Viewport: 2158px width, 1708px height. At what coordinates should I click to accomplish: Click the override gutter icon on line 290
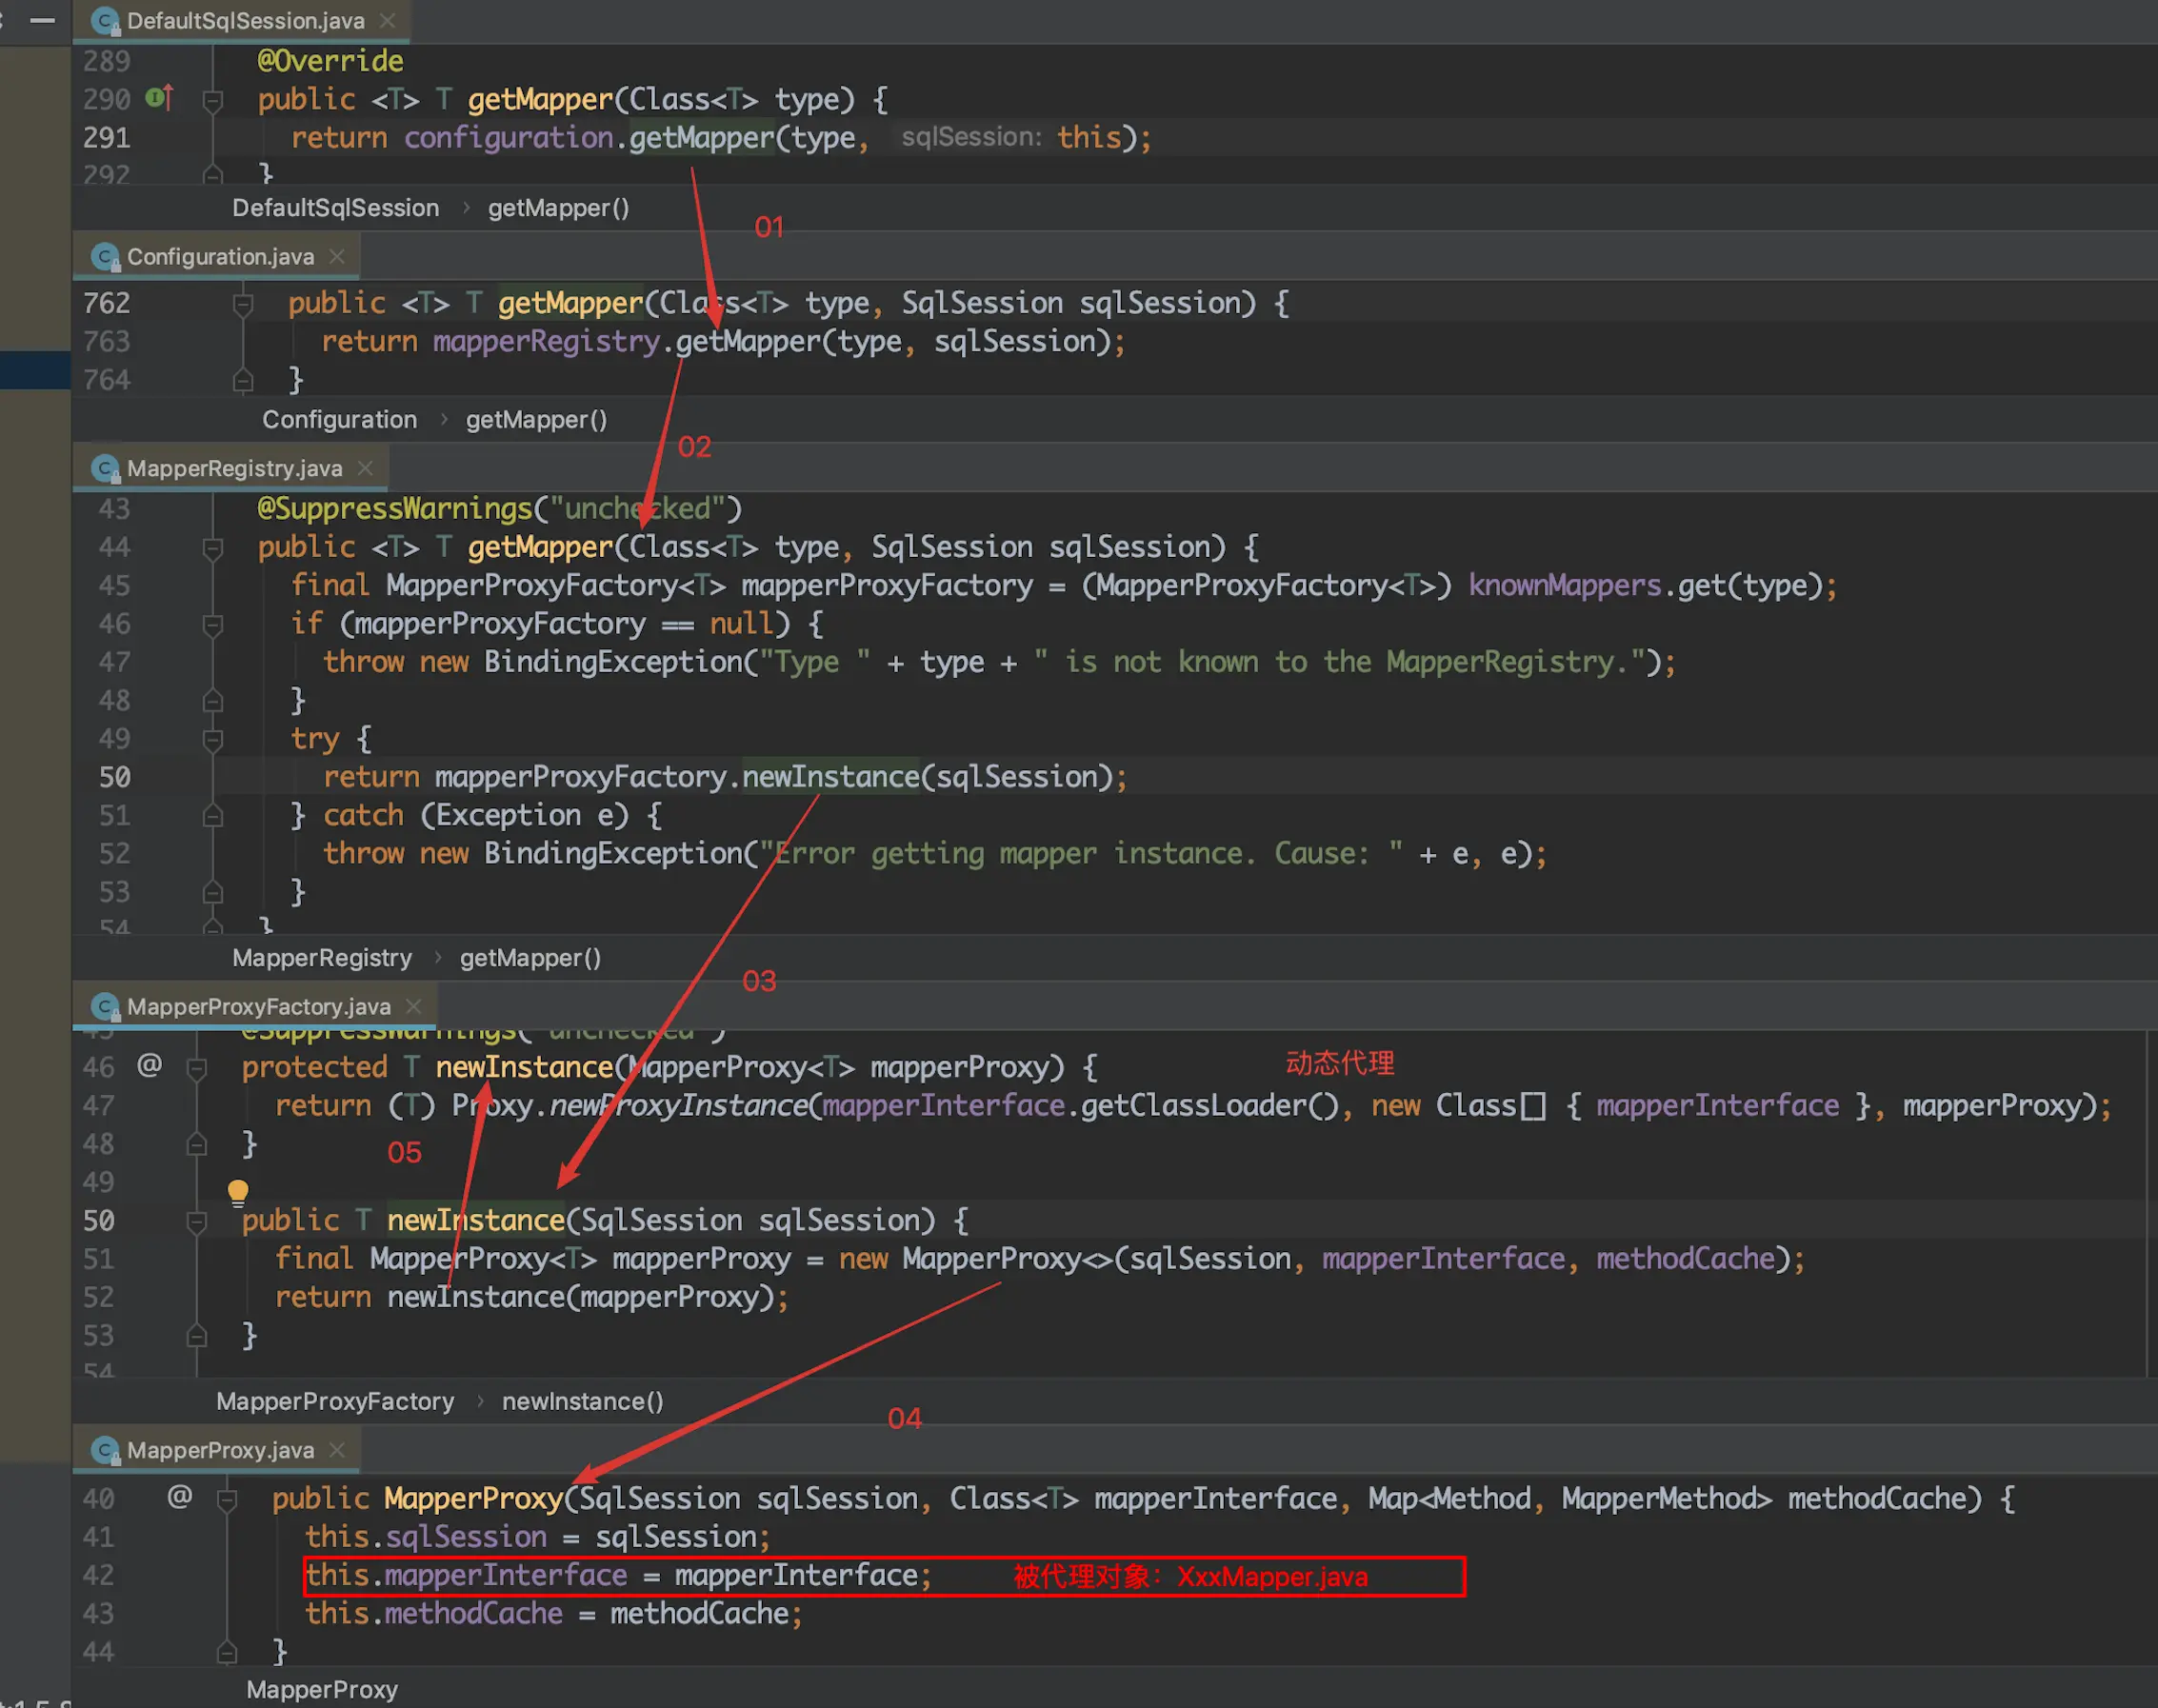(x=159, y=98)
